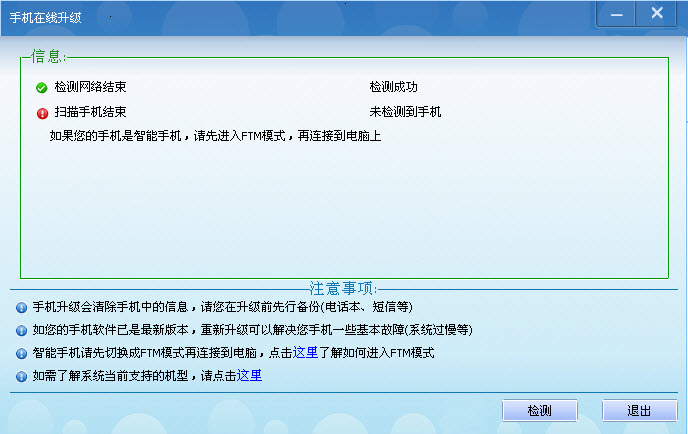Click the note text mentioning 系统过慢等
The image size is (688, 434).
coord(252,330)
